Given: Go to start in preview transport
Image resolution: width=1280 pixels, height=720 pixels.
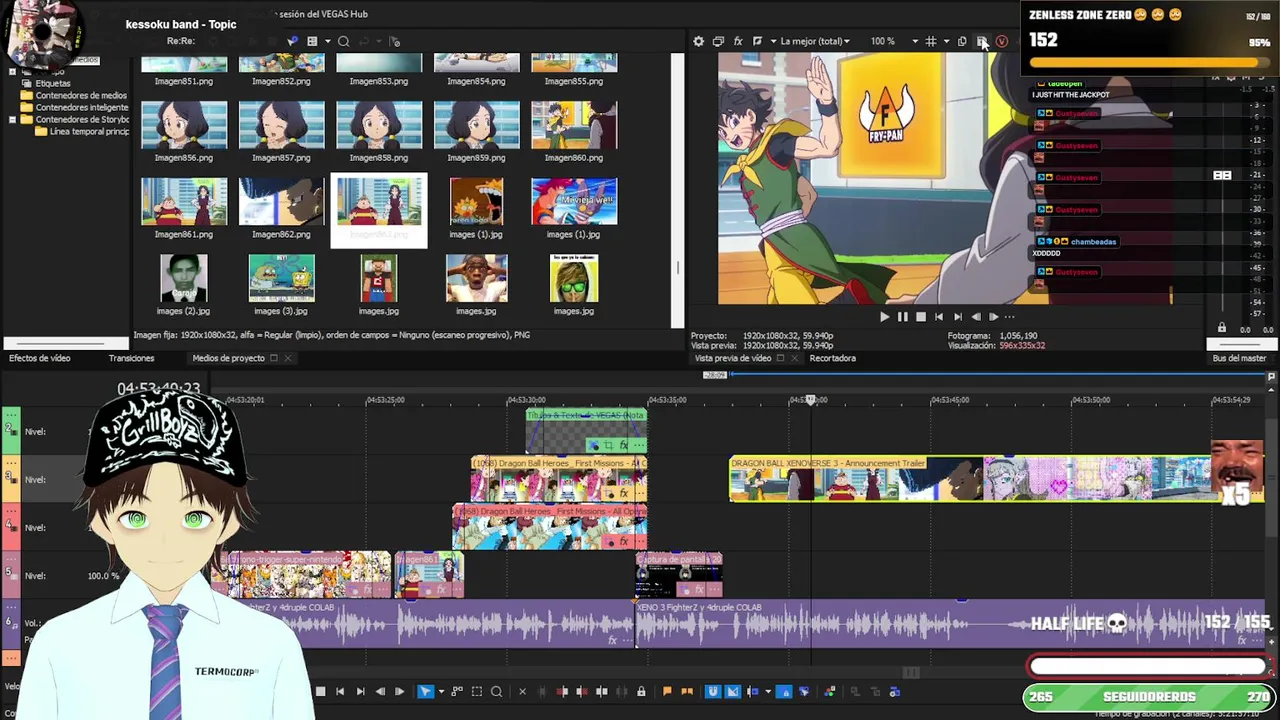Looking at the screenshot, I should (938, 317).
